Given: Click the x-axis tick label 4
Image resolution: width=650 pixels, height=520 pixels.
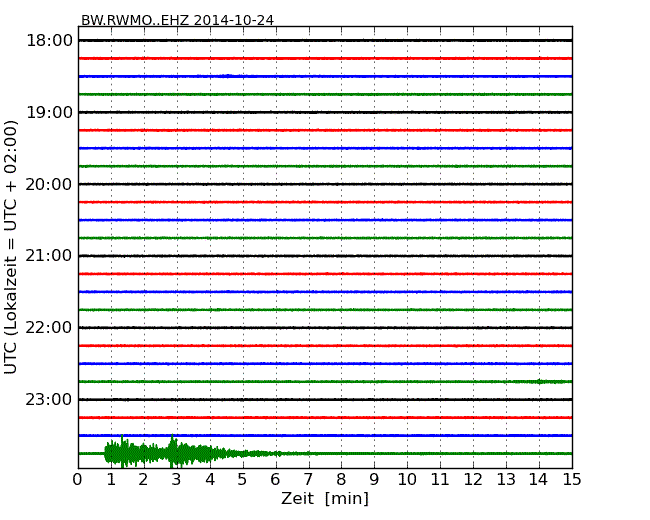Looking at the screenshot, I should [210, 480].
